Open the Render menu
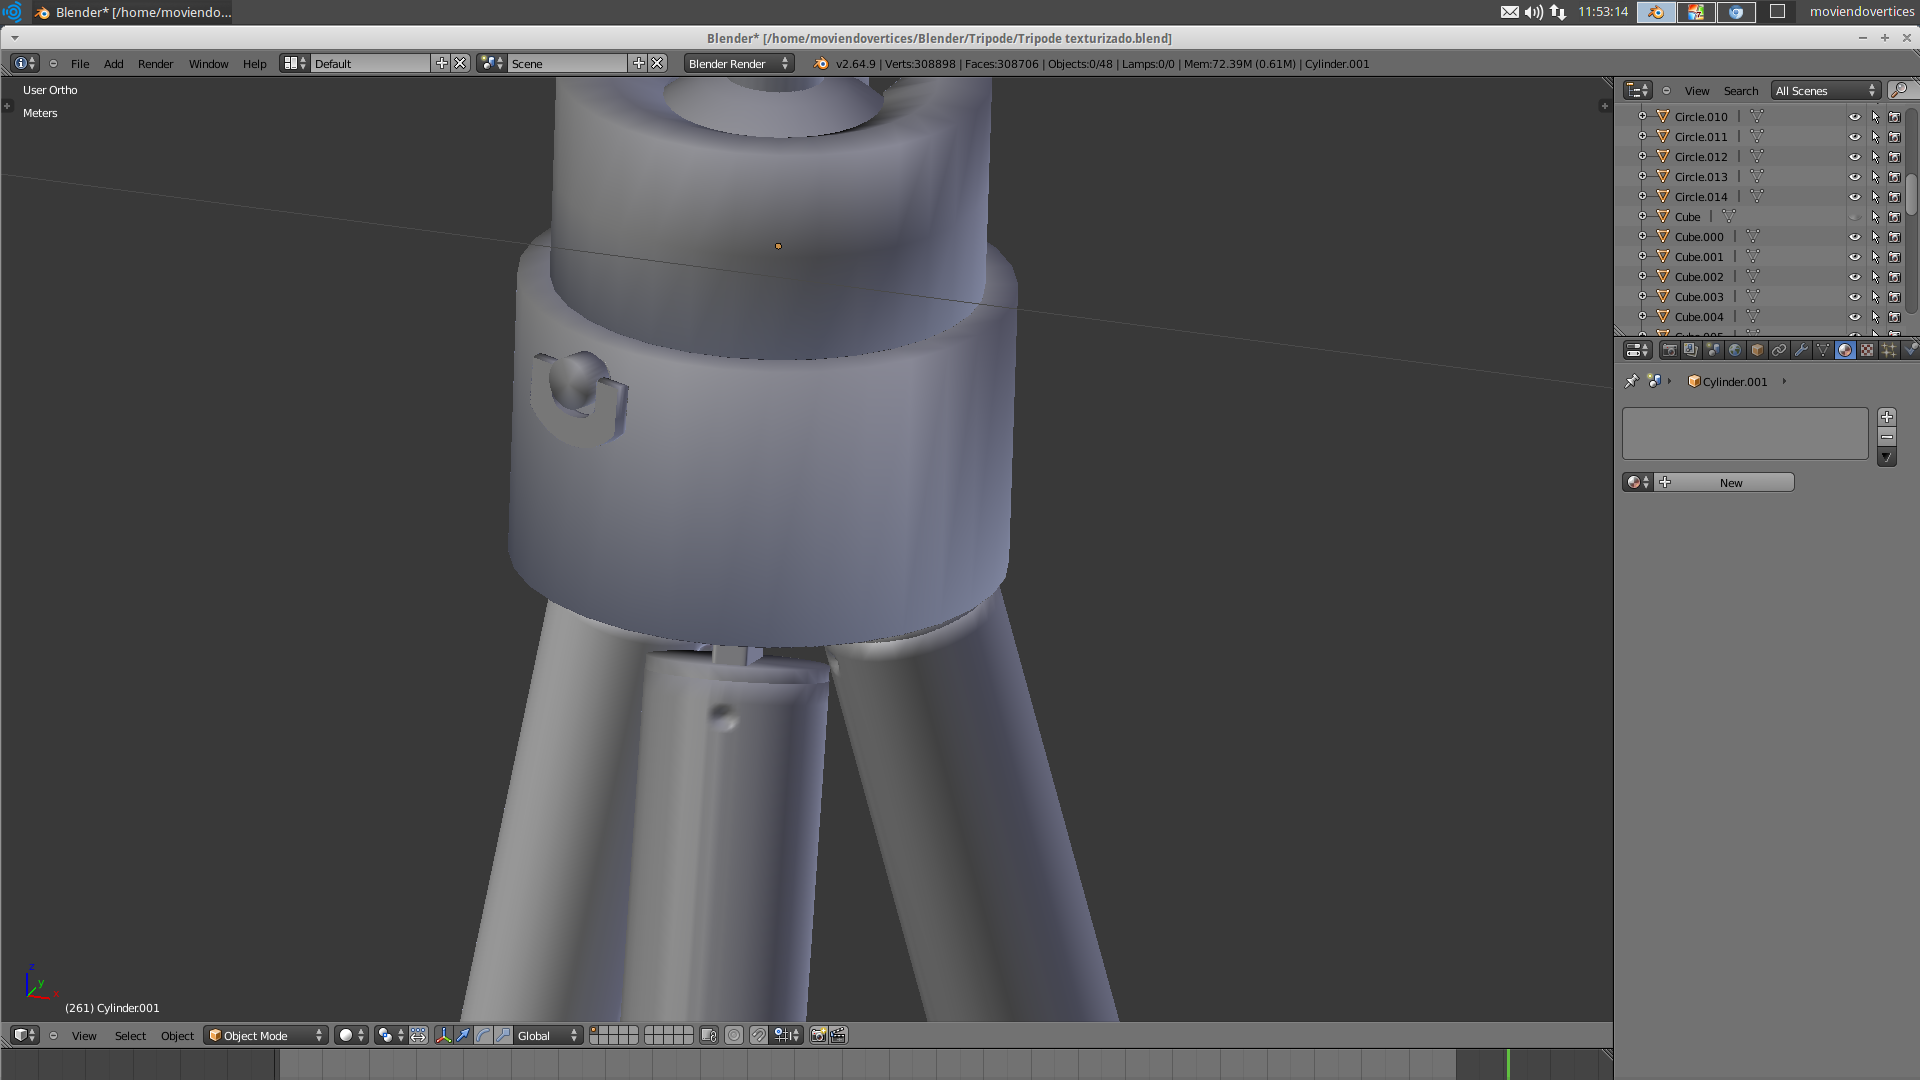The image size is (1920, 1080). coord(155,64)
